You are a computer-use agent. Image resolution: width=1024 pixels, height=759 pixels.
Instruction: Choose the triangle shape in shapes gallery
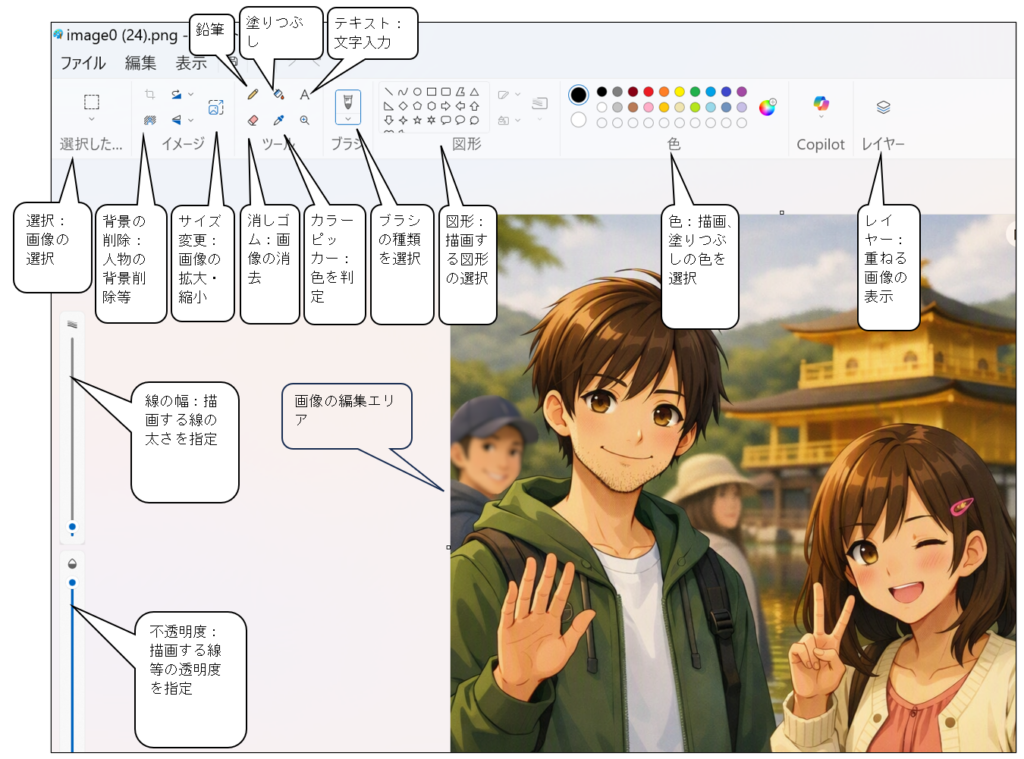click(475, 92)
